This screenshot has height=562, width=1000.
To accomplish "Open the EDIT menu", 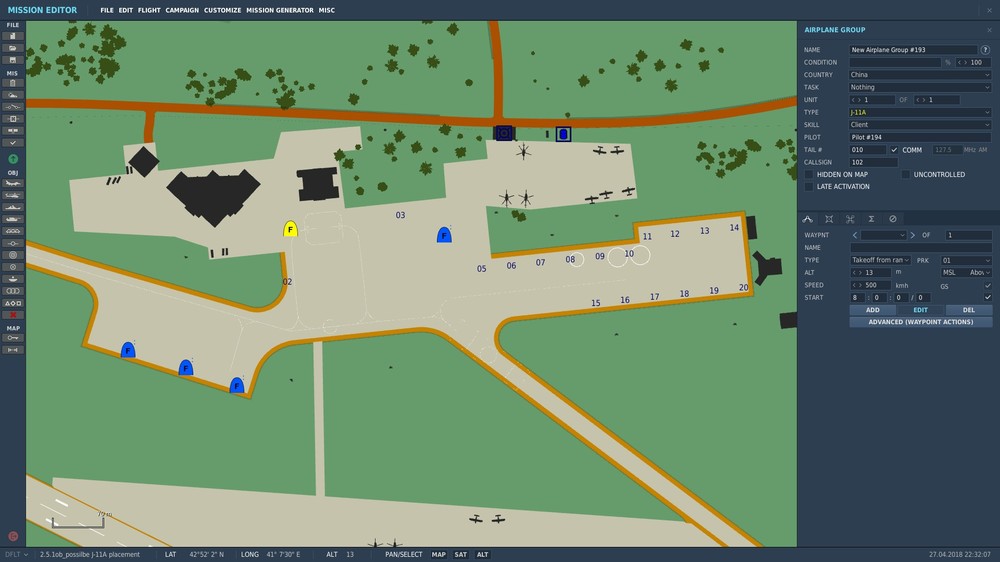I will [126, 10].
